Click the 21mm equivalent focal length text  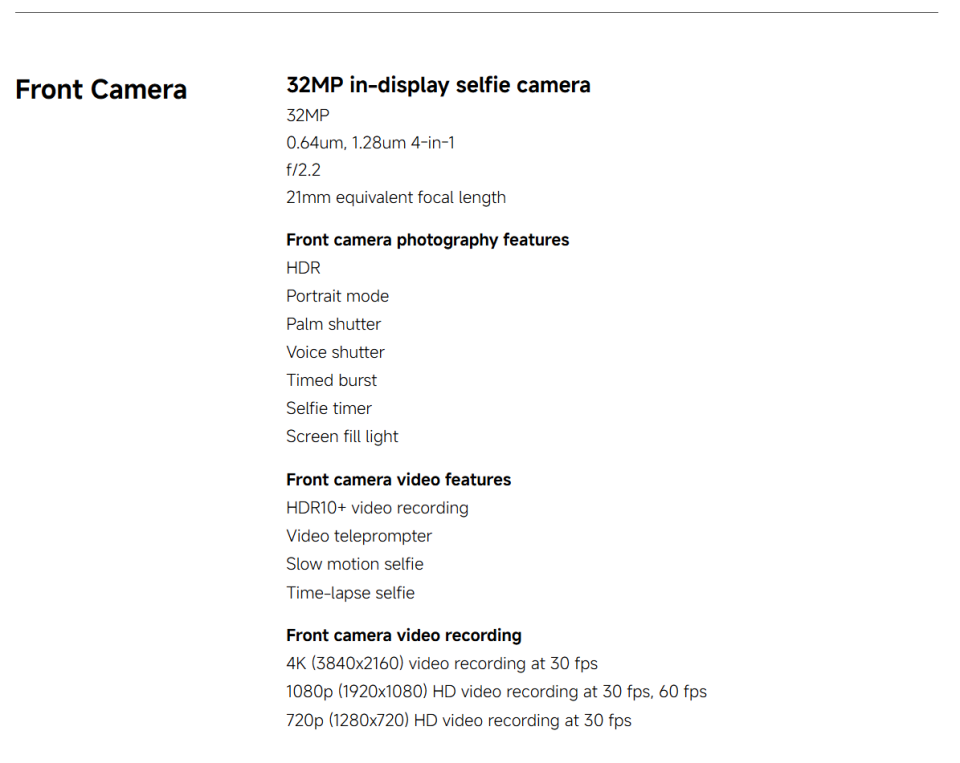pos(396,198)
